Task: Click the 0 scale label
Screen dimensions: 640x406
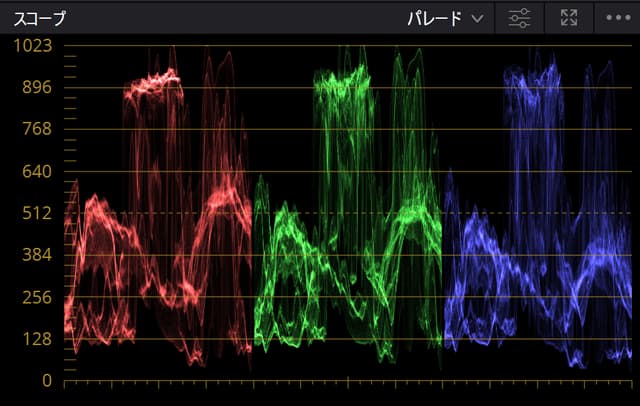Action: 47,381
